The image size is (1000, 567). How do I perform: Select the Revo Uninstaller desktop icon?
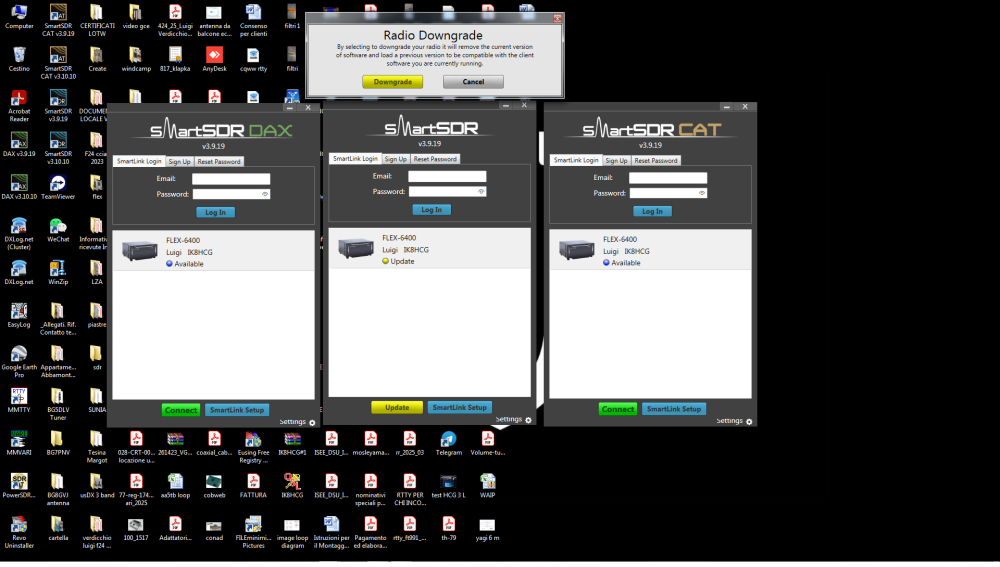point(19,533)
